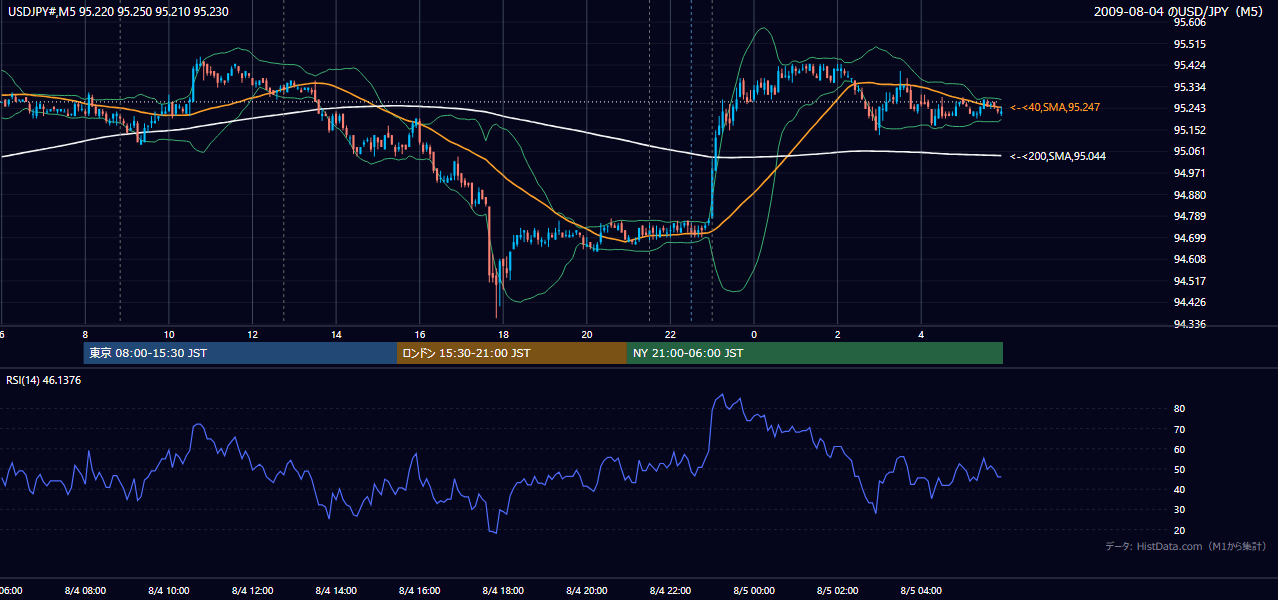Viewport: 1278px width, 600px height.
Task: Click the 8/4 10:00 time axis label
Action: pyautogui.click(x=169, y=591)
